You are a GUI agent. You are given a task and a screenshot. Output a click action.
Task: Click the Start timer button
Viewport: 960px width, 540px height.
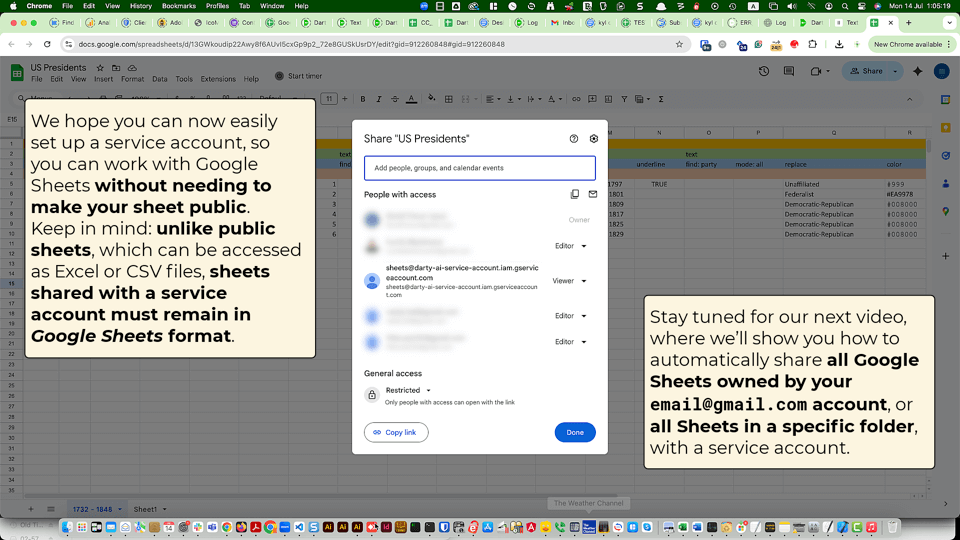coord(298,76)
